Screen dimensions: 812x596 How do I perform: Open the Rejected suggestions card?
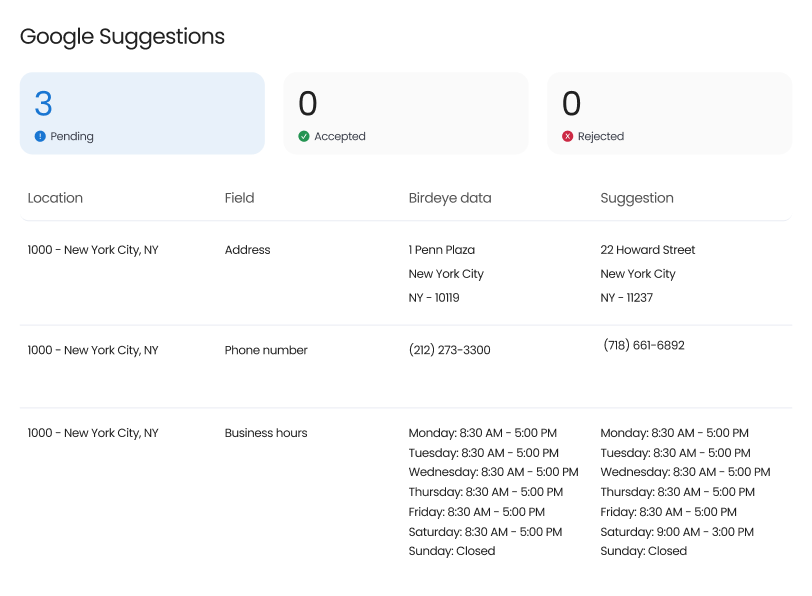click(669, 113)
